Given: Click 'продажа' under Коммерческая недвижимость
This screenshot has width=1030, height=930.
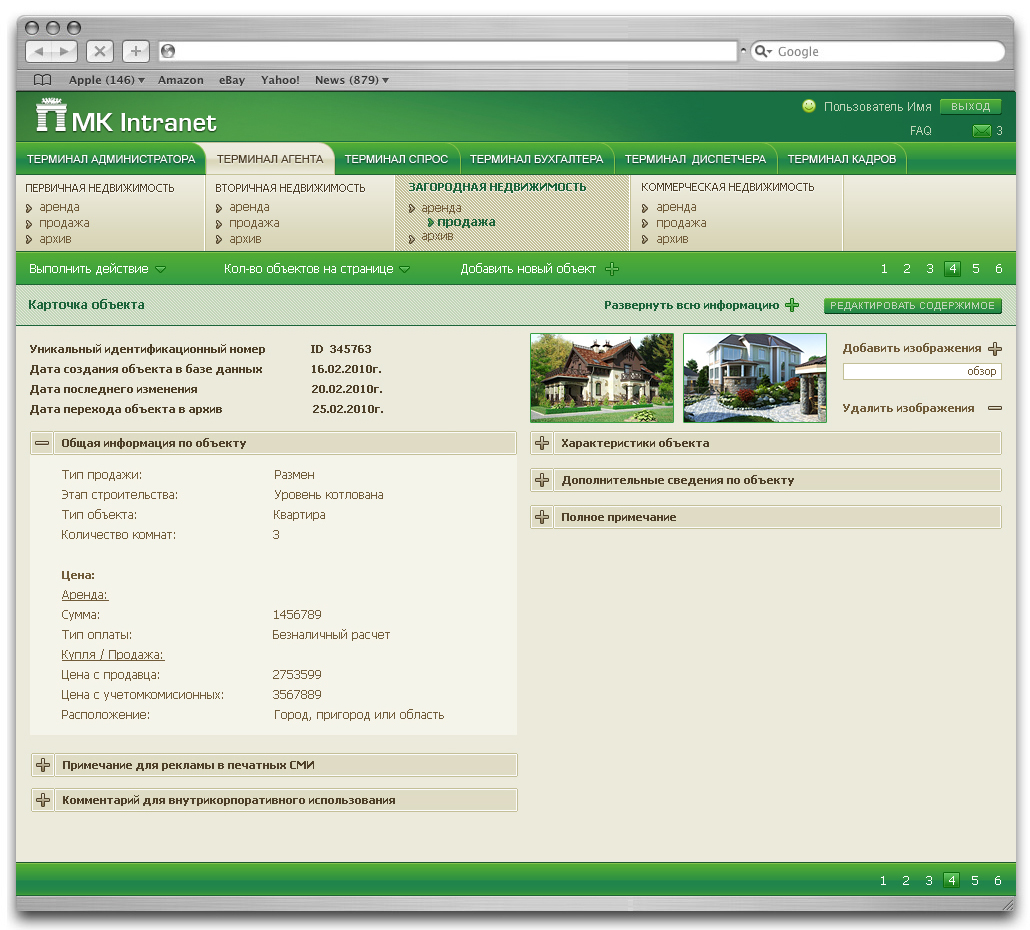Looking at the screenshot, I should tap(680, 223).
